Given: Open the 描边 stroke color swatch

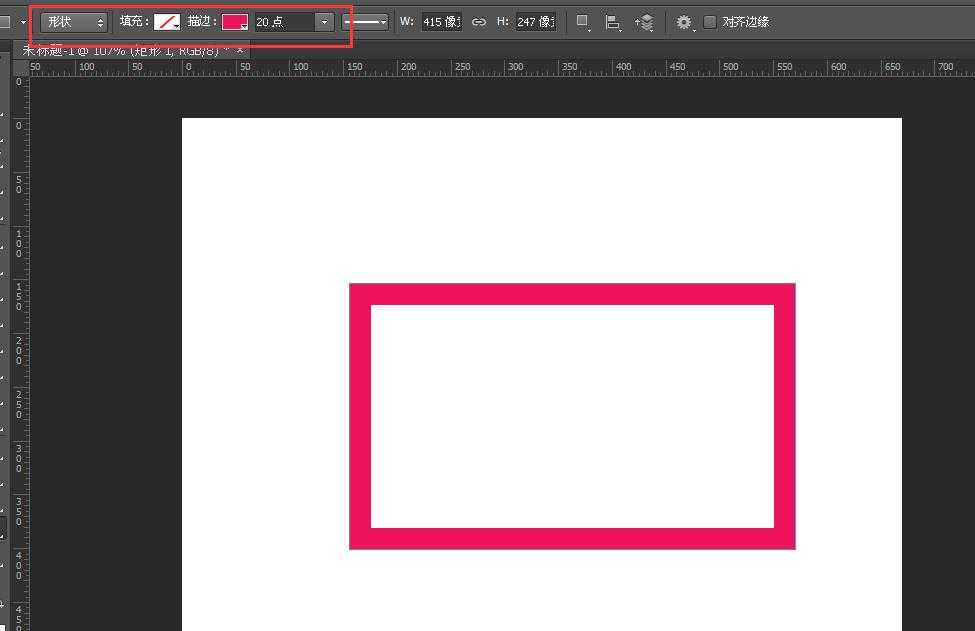Looking at the screenshot, I should (235, 21).
